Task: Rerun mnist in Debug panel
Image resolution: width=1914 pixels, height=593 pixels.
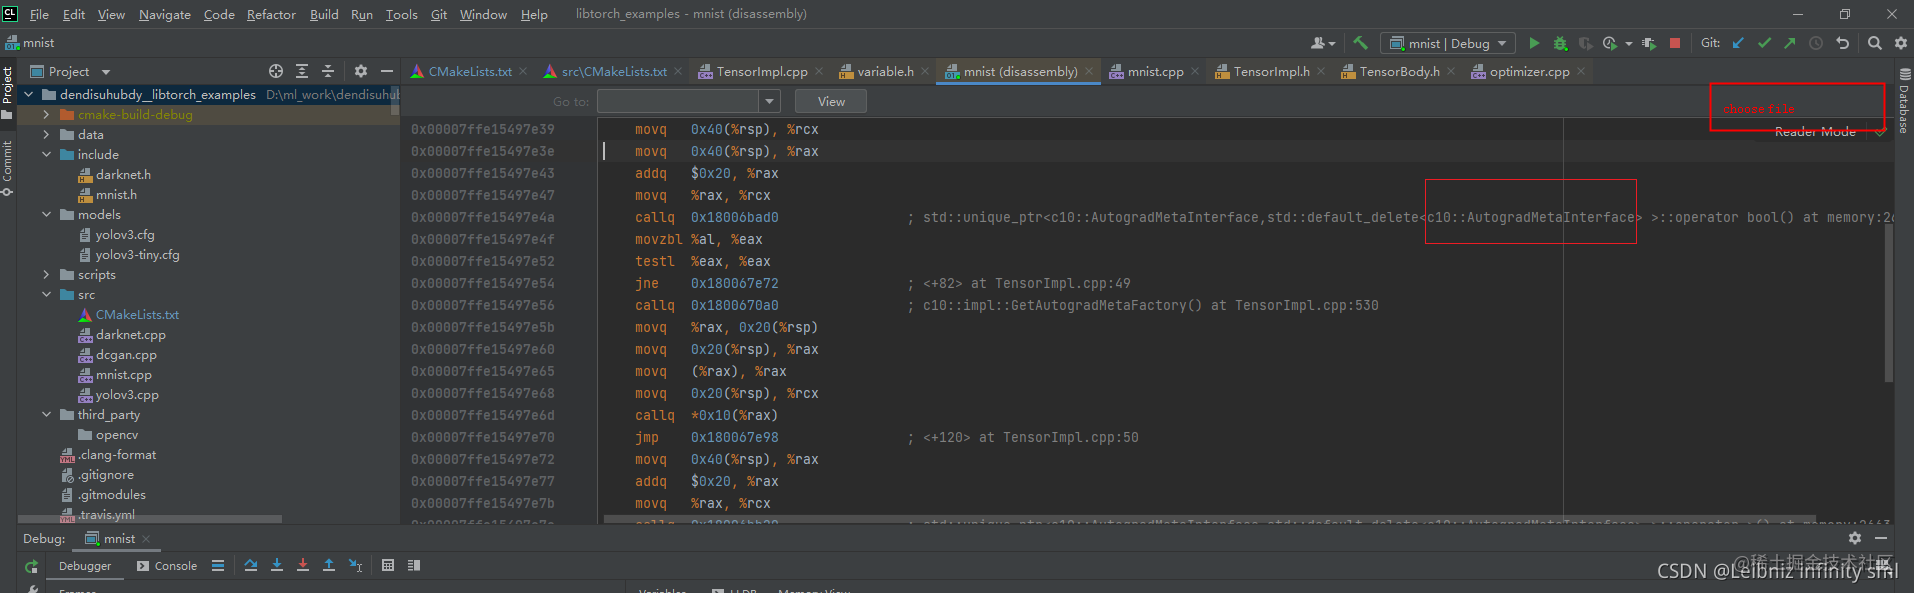Action: tap(32, 566)
